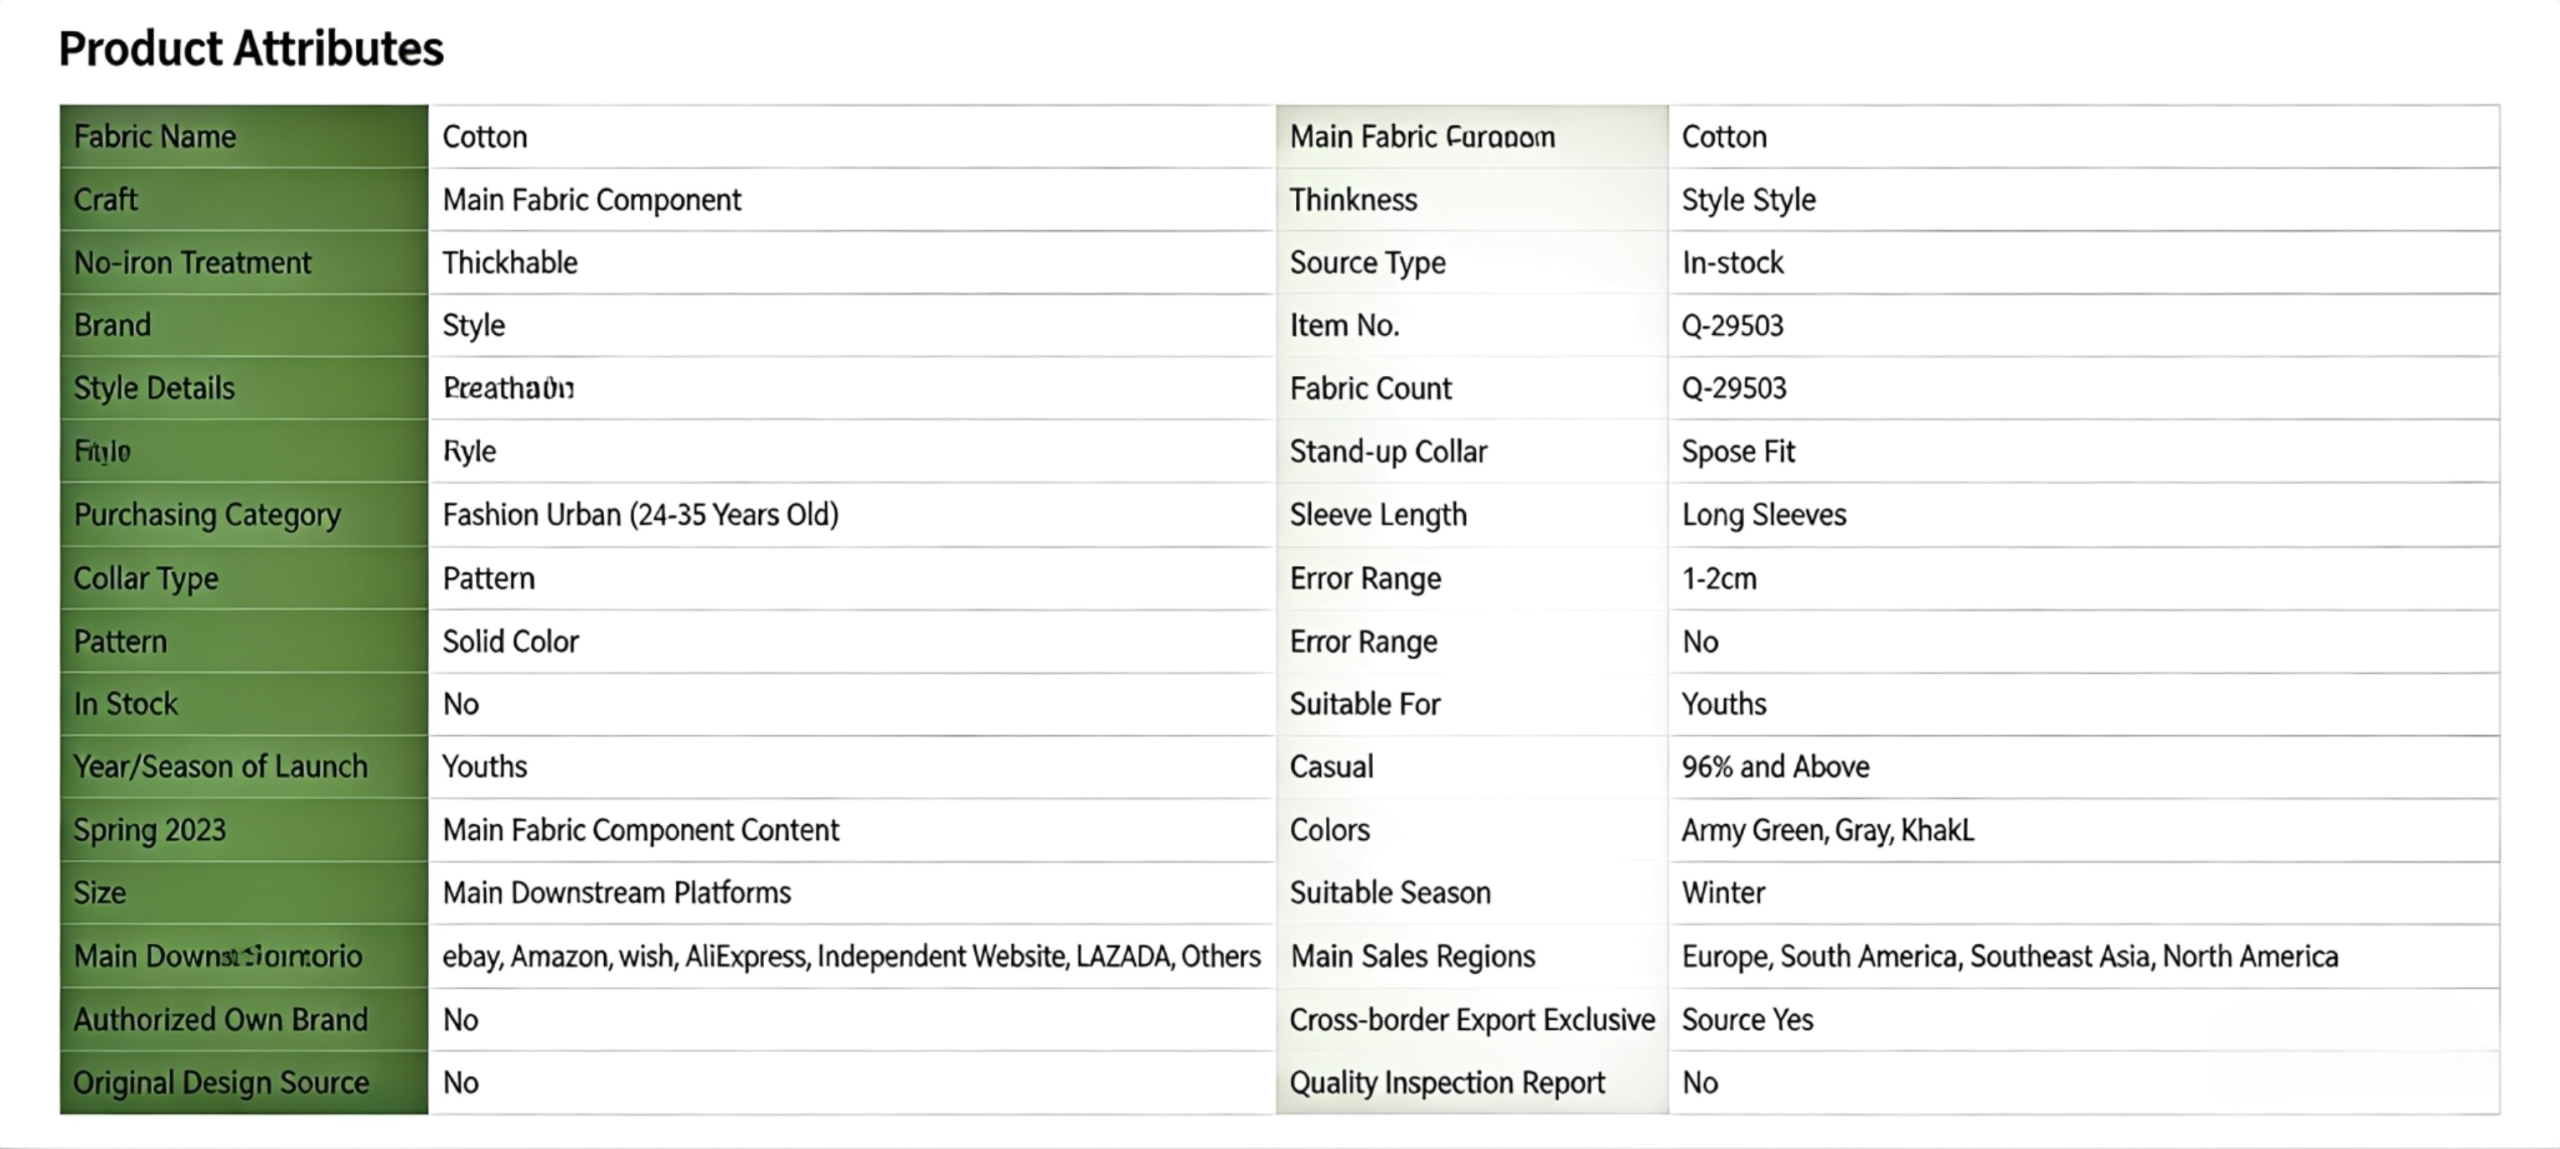Select the Authorized Own Brand label
Screen dimensions: 2560x1149
(221, 1020)
